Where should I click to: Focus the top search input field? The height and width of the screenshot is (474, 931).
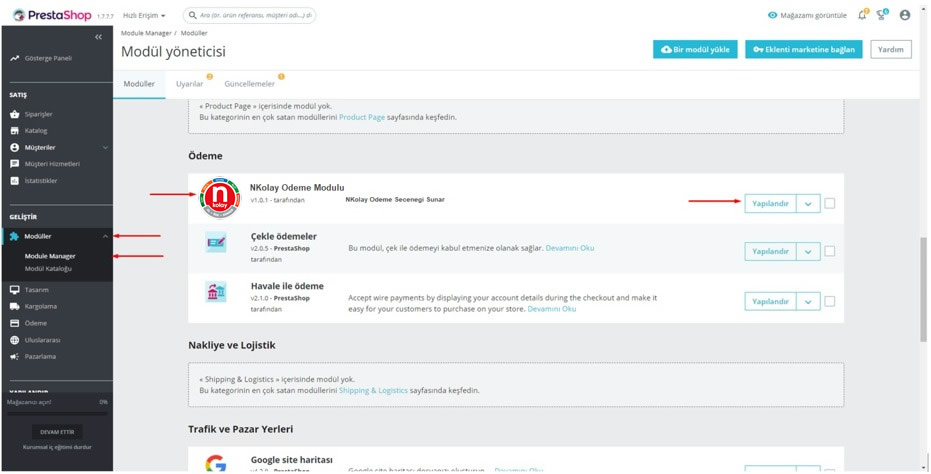(x=255, y=16)
